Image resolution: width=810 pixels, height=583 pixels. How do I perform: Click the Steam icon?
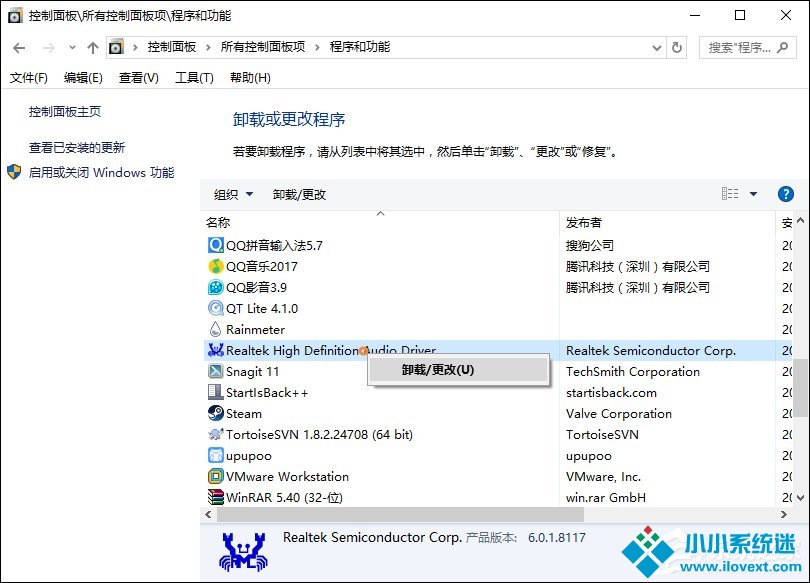[x=215, y=413]
